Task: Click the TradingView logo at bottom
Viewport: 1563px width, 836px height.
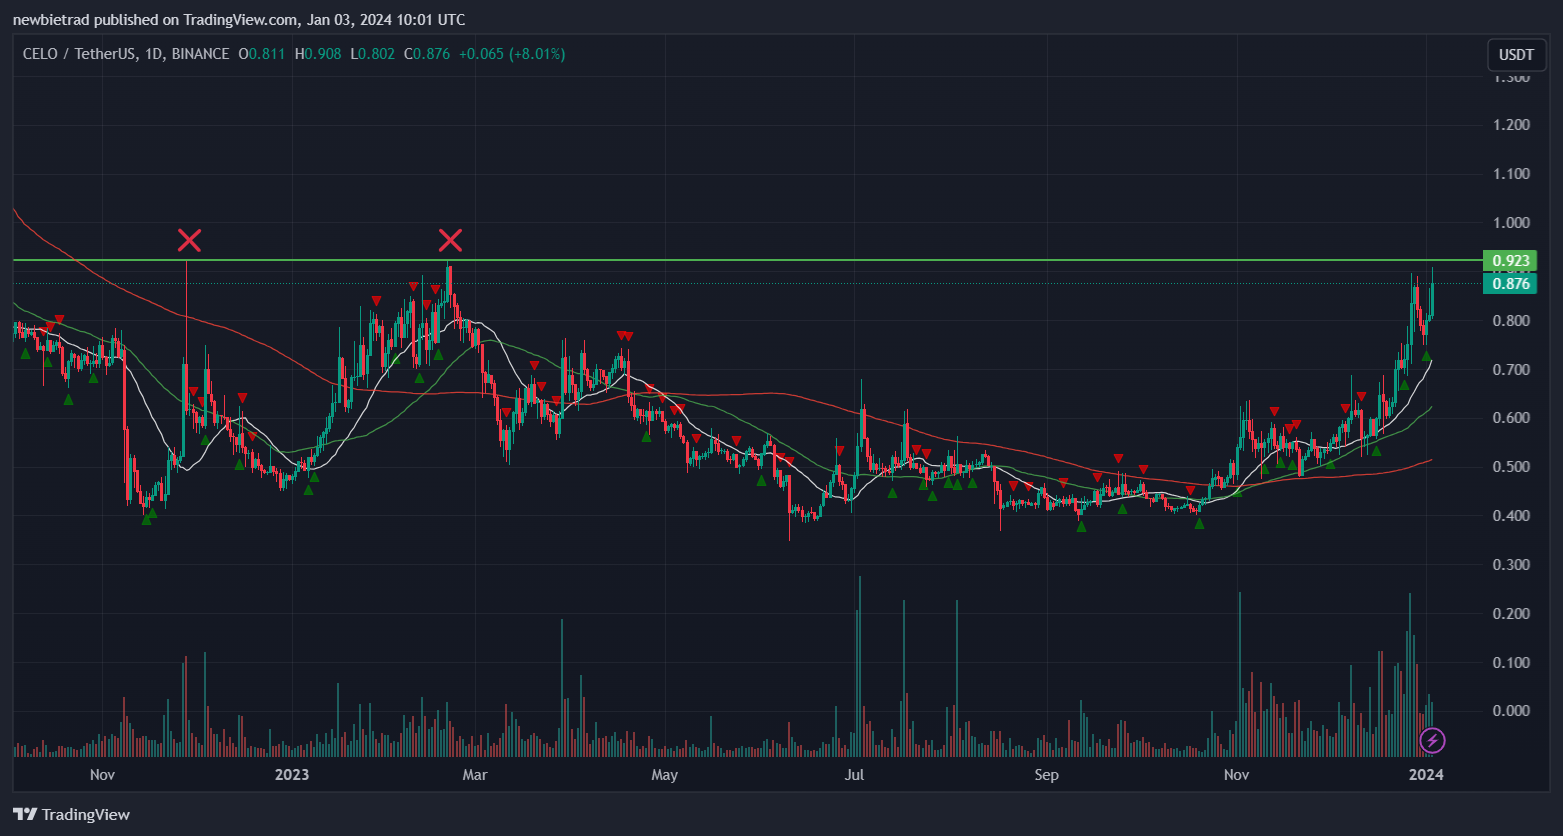Action: (x=72, y=815)
